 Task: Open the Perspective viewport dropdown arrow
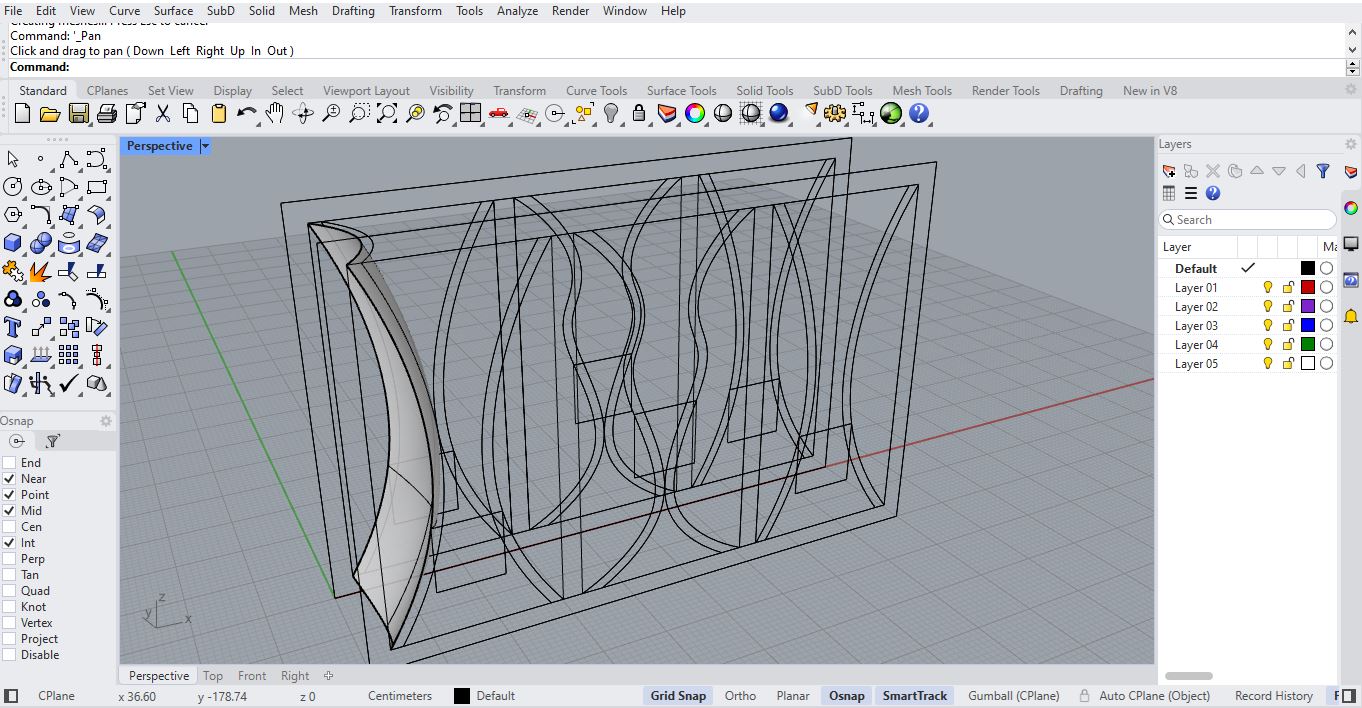[205, 146]
